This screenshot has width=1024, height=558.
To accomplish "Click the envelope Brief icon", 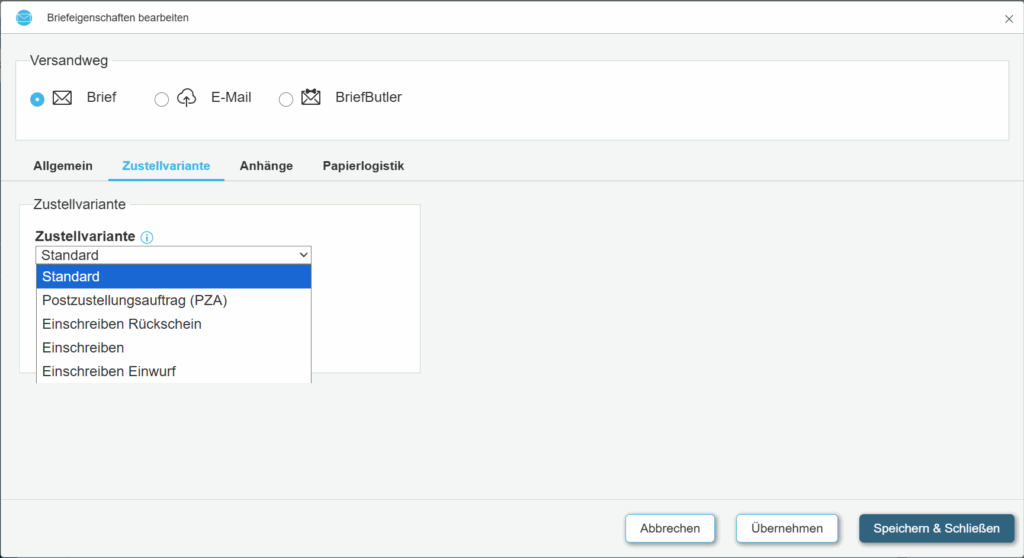I will (x=62, y=98).
